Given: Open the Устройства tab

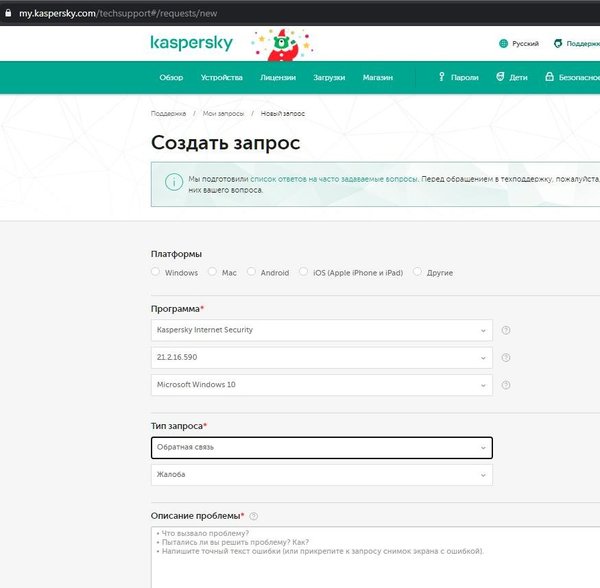Looking at the screenshot, I should 222,77.
